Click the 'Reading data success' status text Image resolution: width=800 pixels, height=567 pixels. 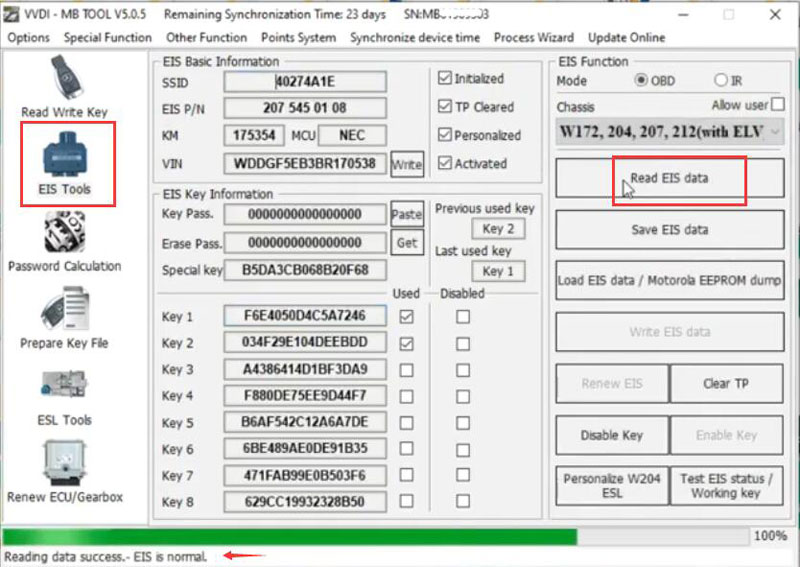106,557
